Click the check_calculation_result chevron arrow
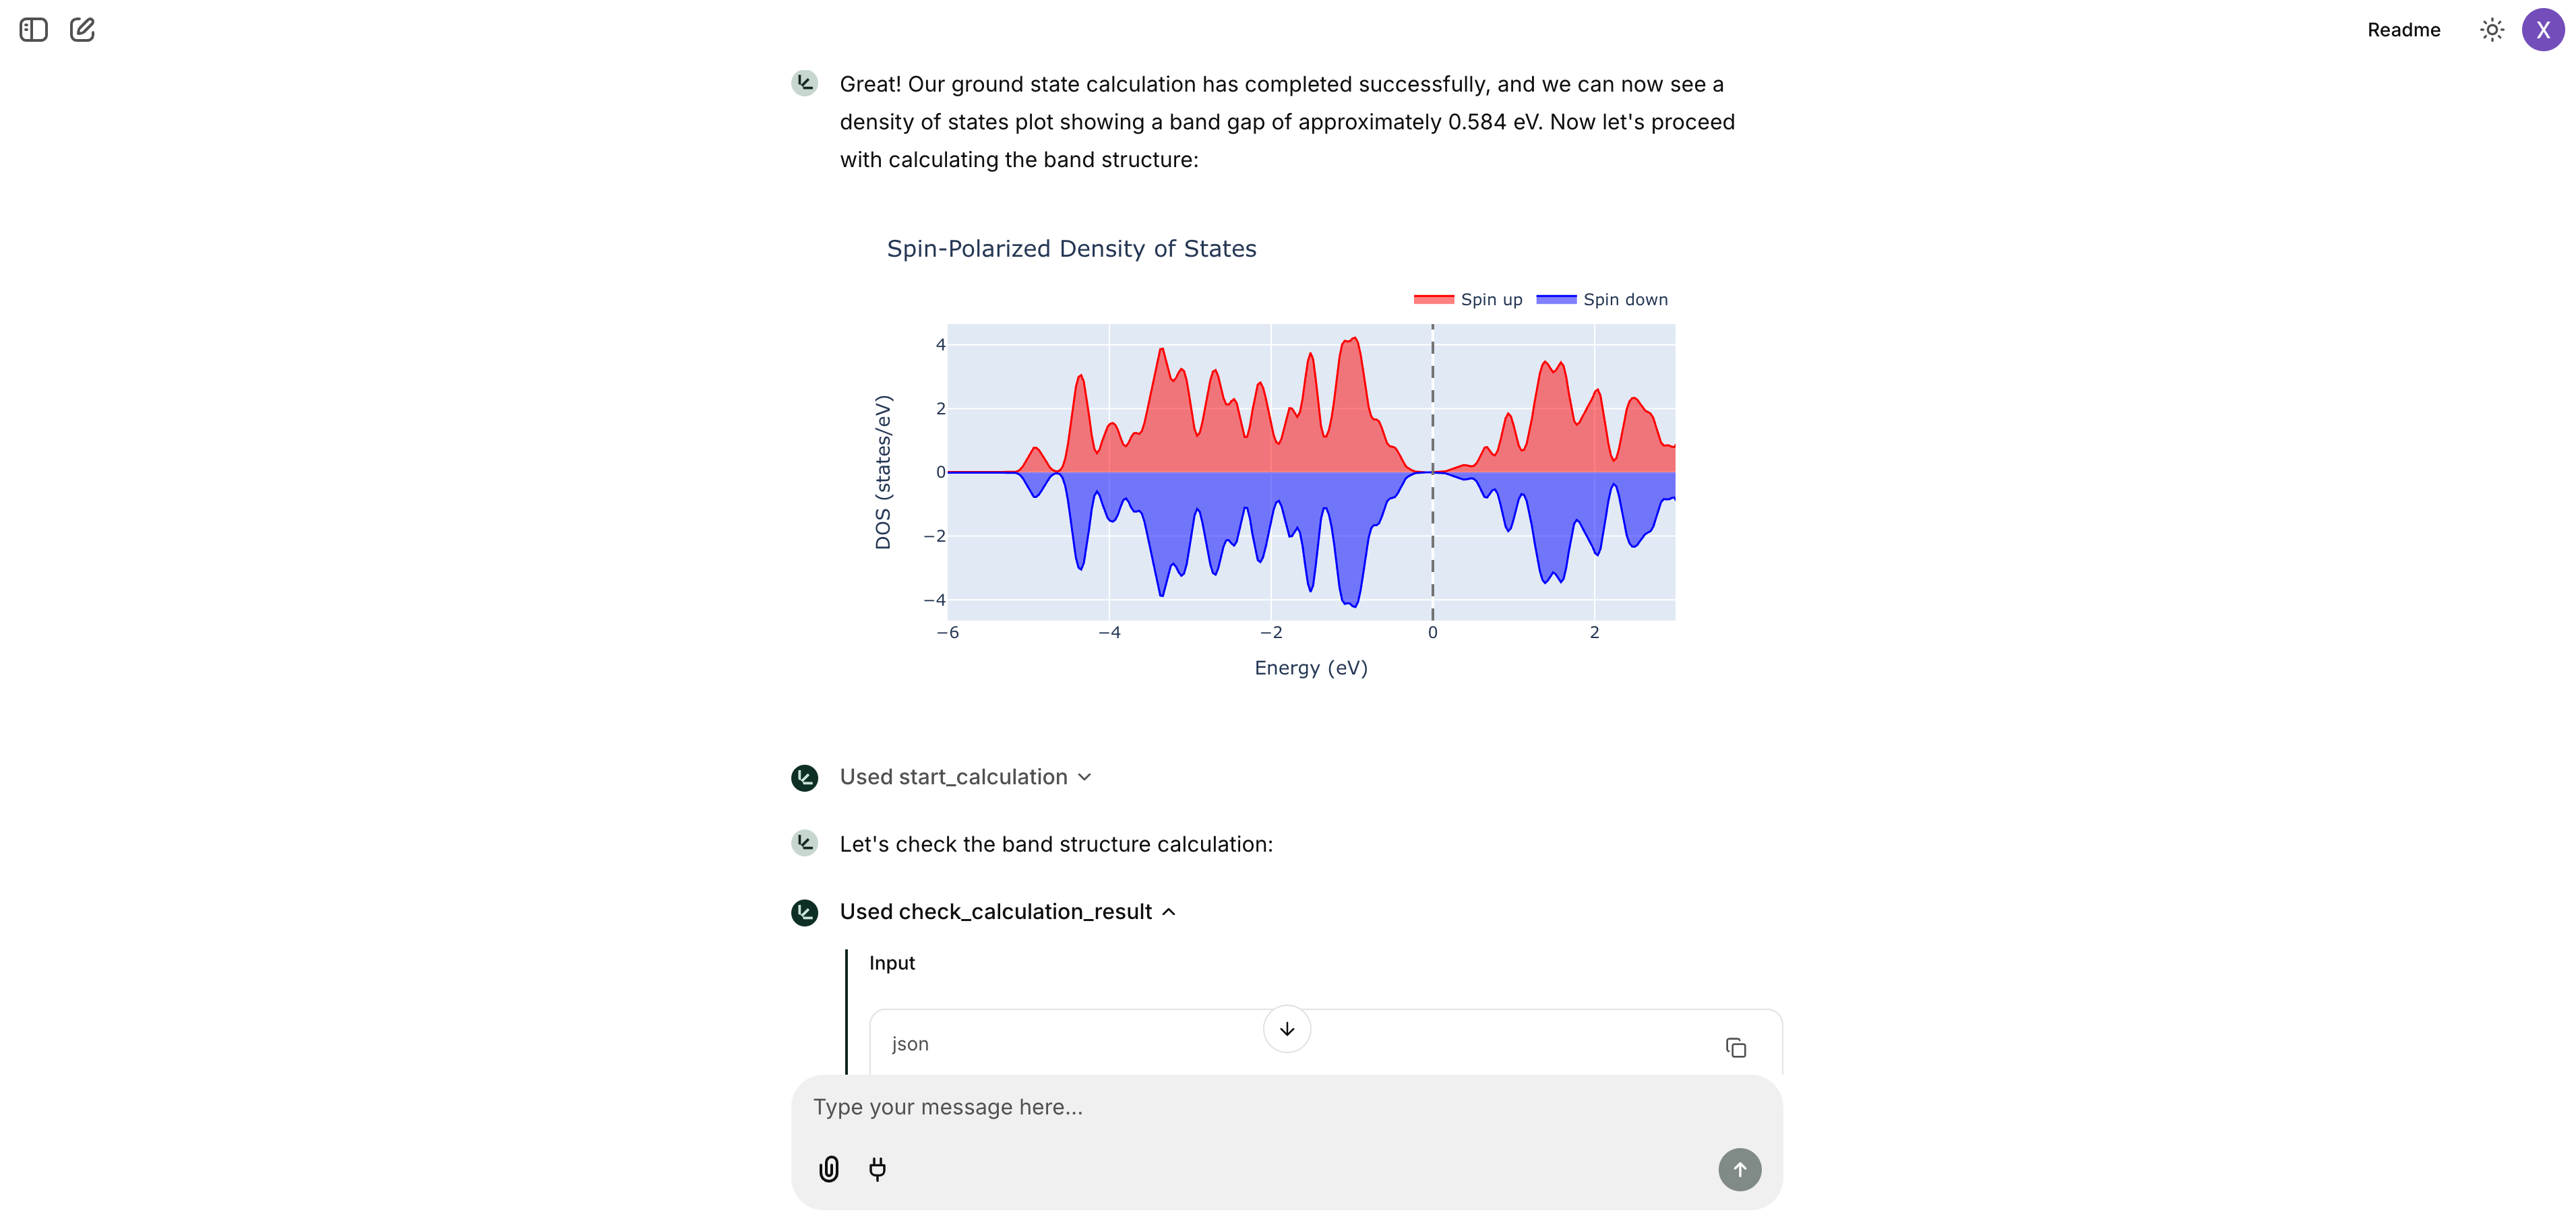 tap(1168, 912)
